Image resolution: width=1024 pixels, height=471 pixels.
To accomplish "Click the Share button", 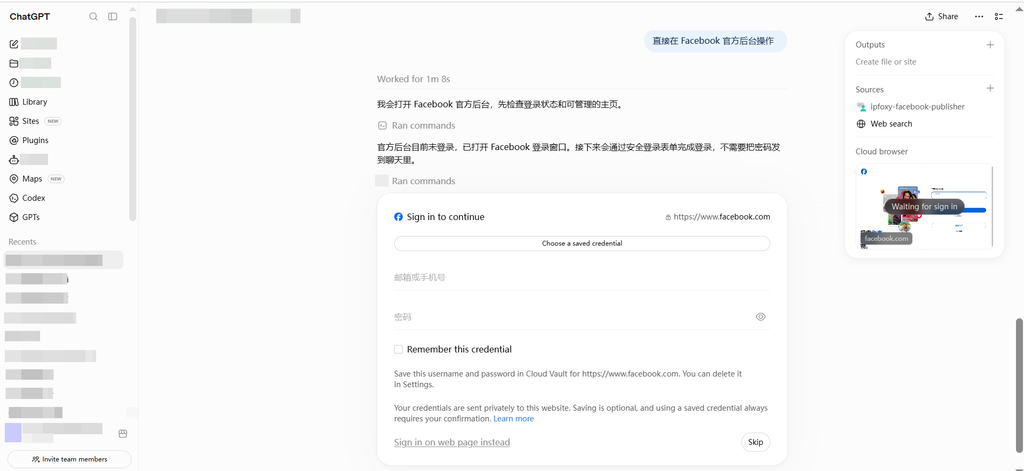I will (942, 16).
